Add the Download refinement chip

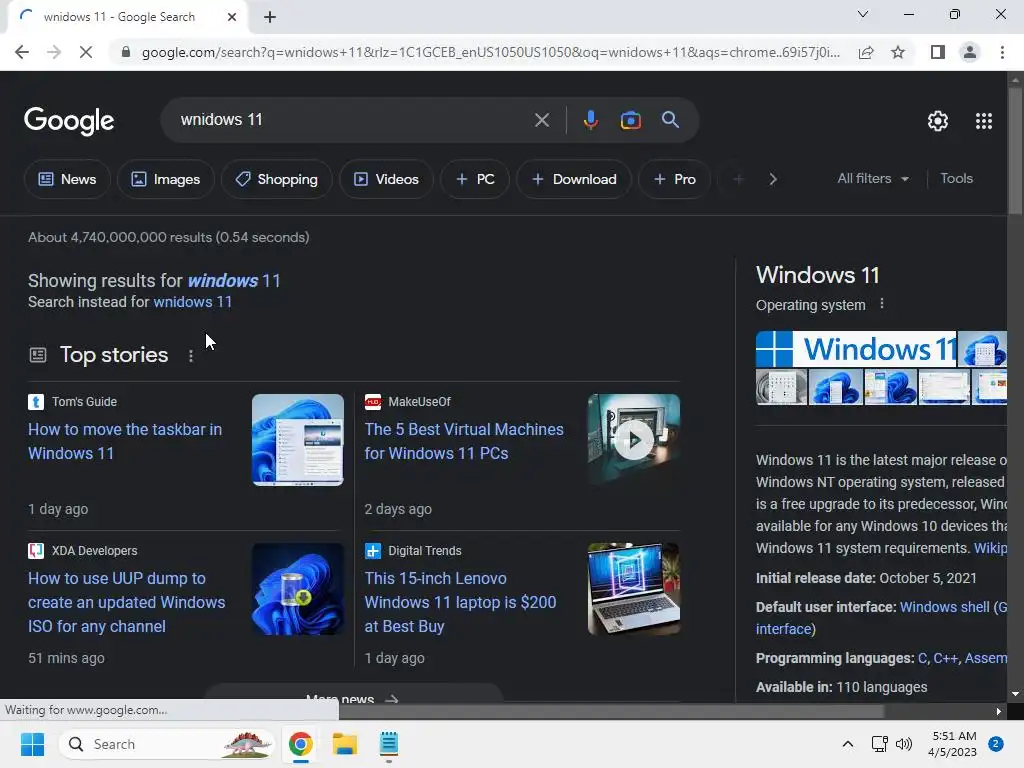(x=574, y=179)
